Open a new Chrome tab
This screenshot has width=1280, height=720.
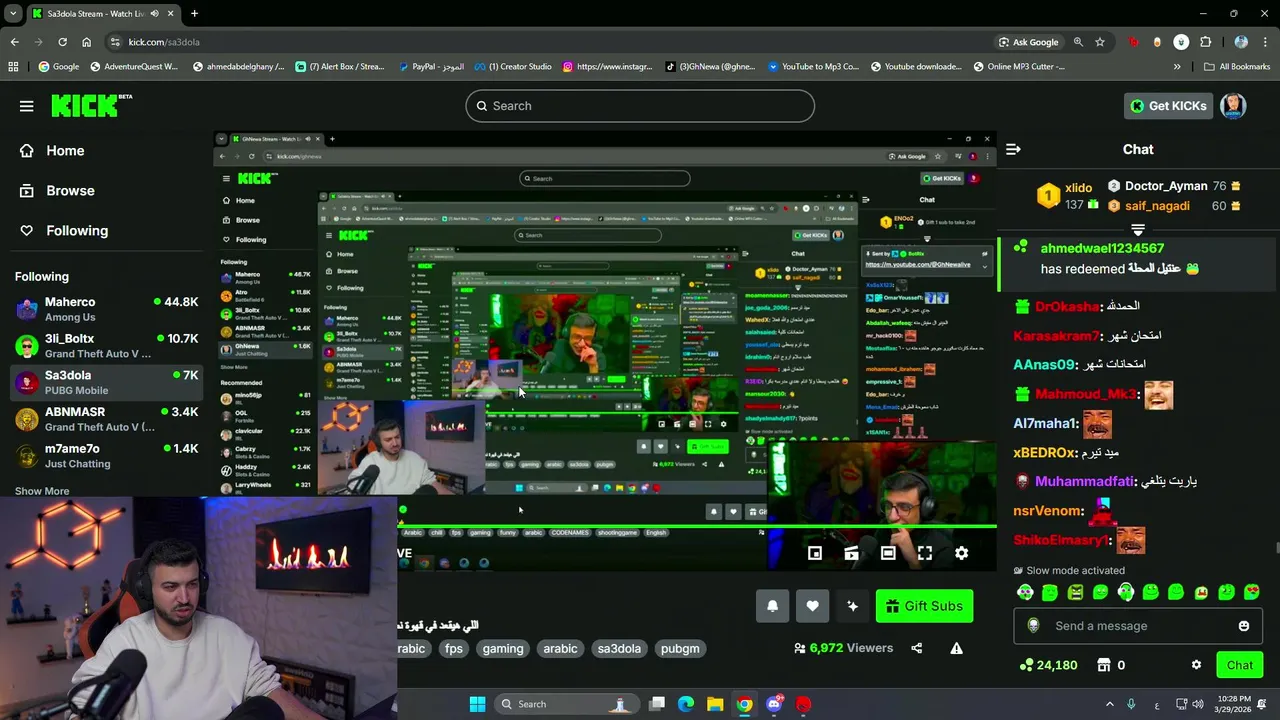click(x=194, y=13)
